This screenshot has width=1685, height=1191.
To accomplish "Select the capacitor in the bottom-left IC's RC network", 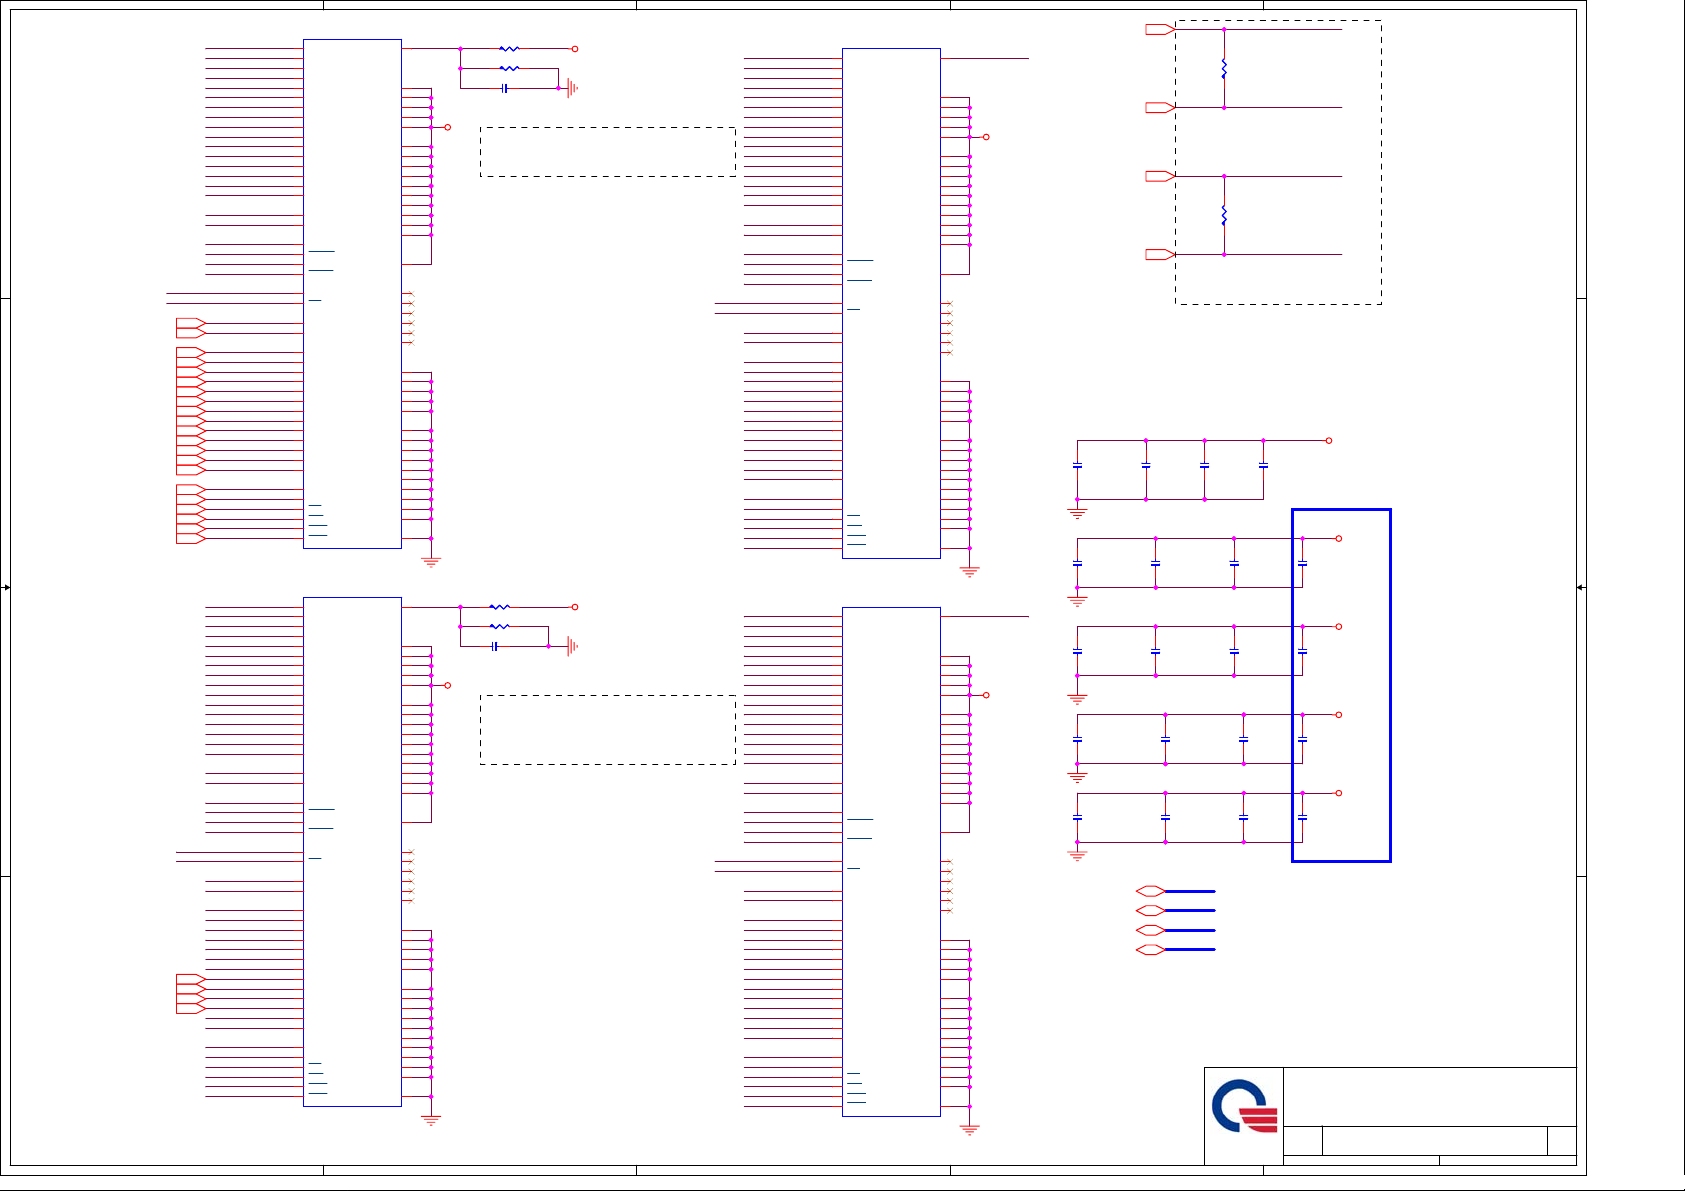I will pyautogui.click(x=495, y=646).
